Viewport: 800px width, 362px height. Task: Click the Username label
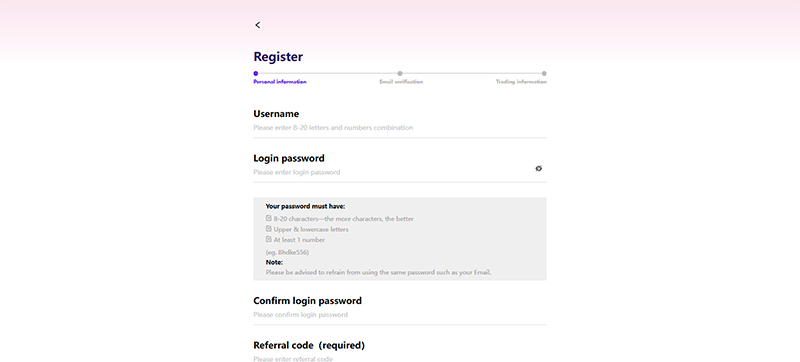coord(276,114)
